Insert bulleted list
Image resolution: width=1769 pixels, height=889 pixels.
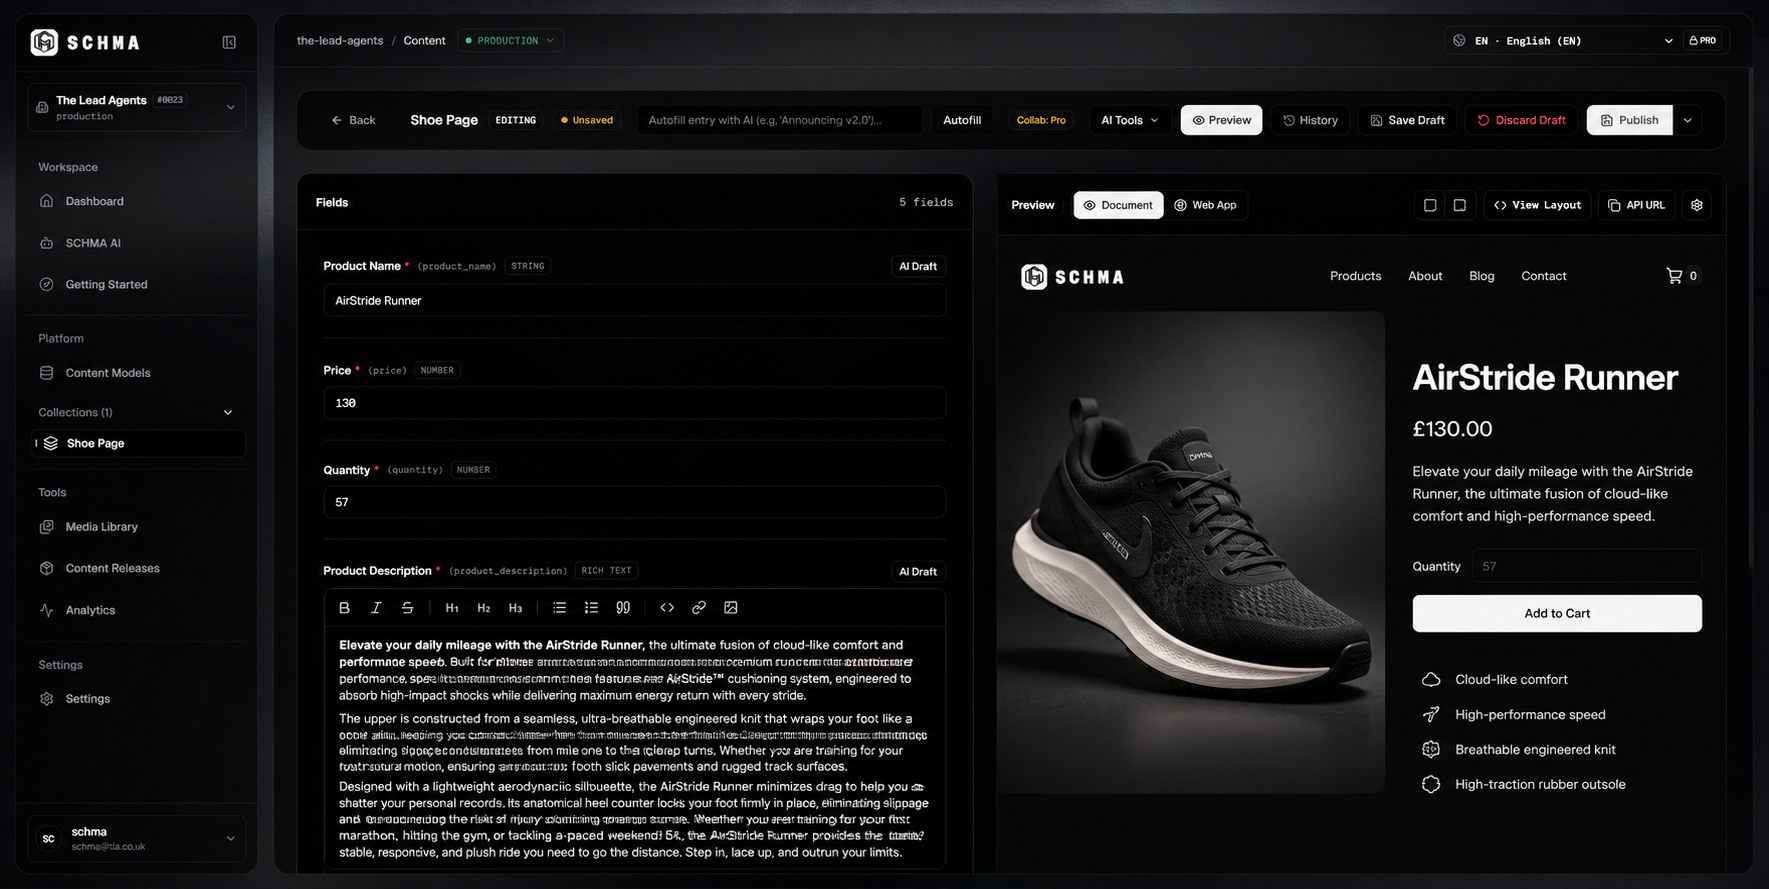click(559, 608)
